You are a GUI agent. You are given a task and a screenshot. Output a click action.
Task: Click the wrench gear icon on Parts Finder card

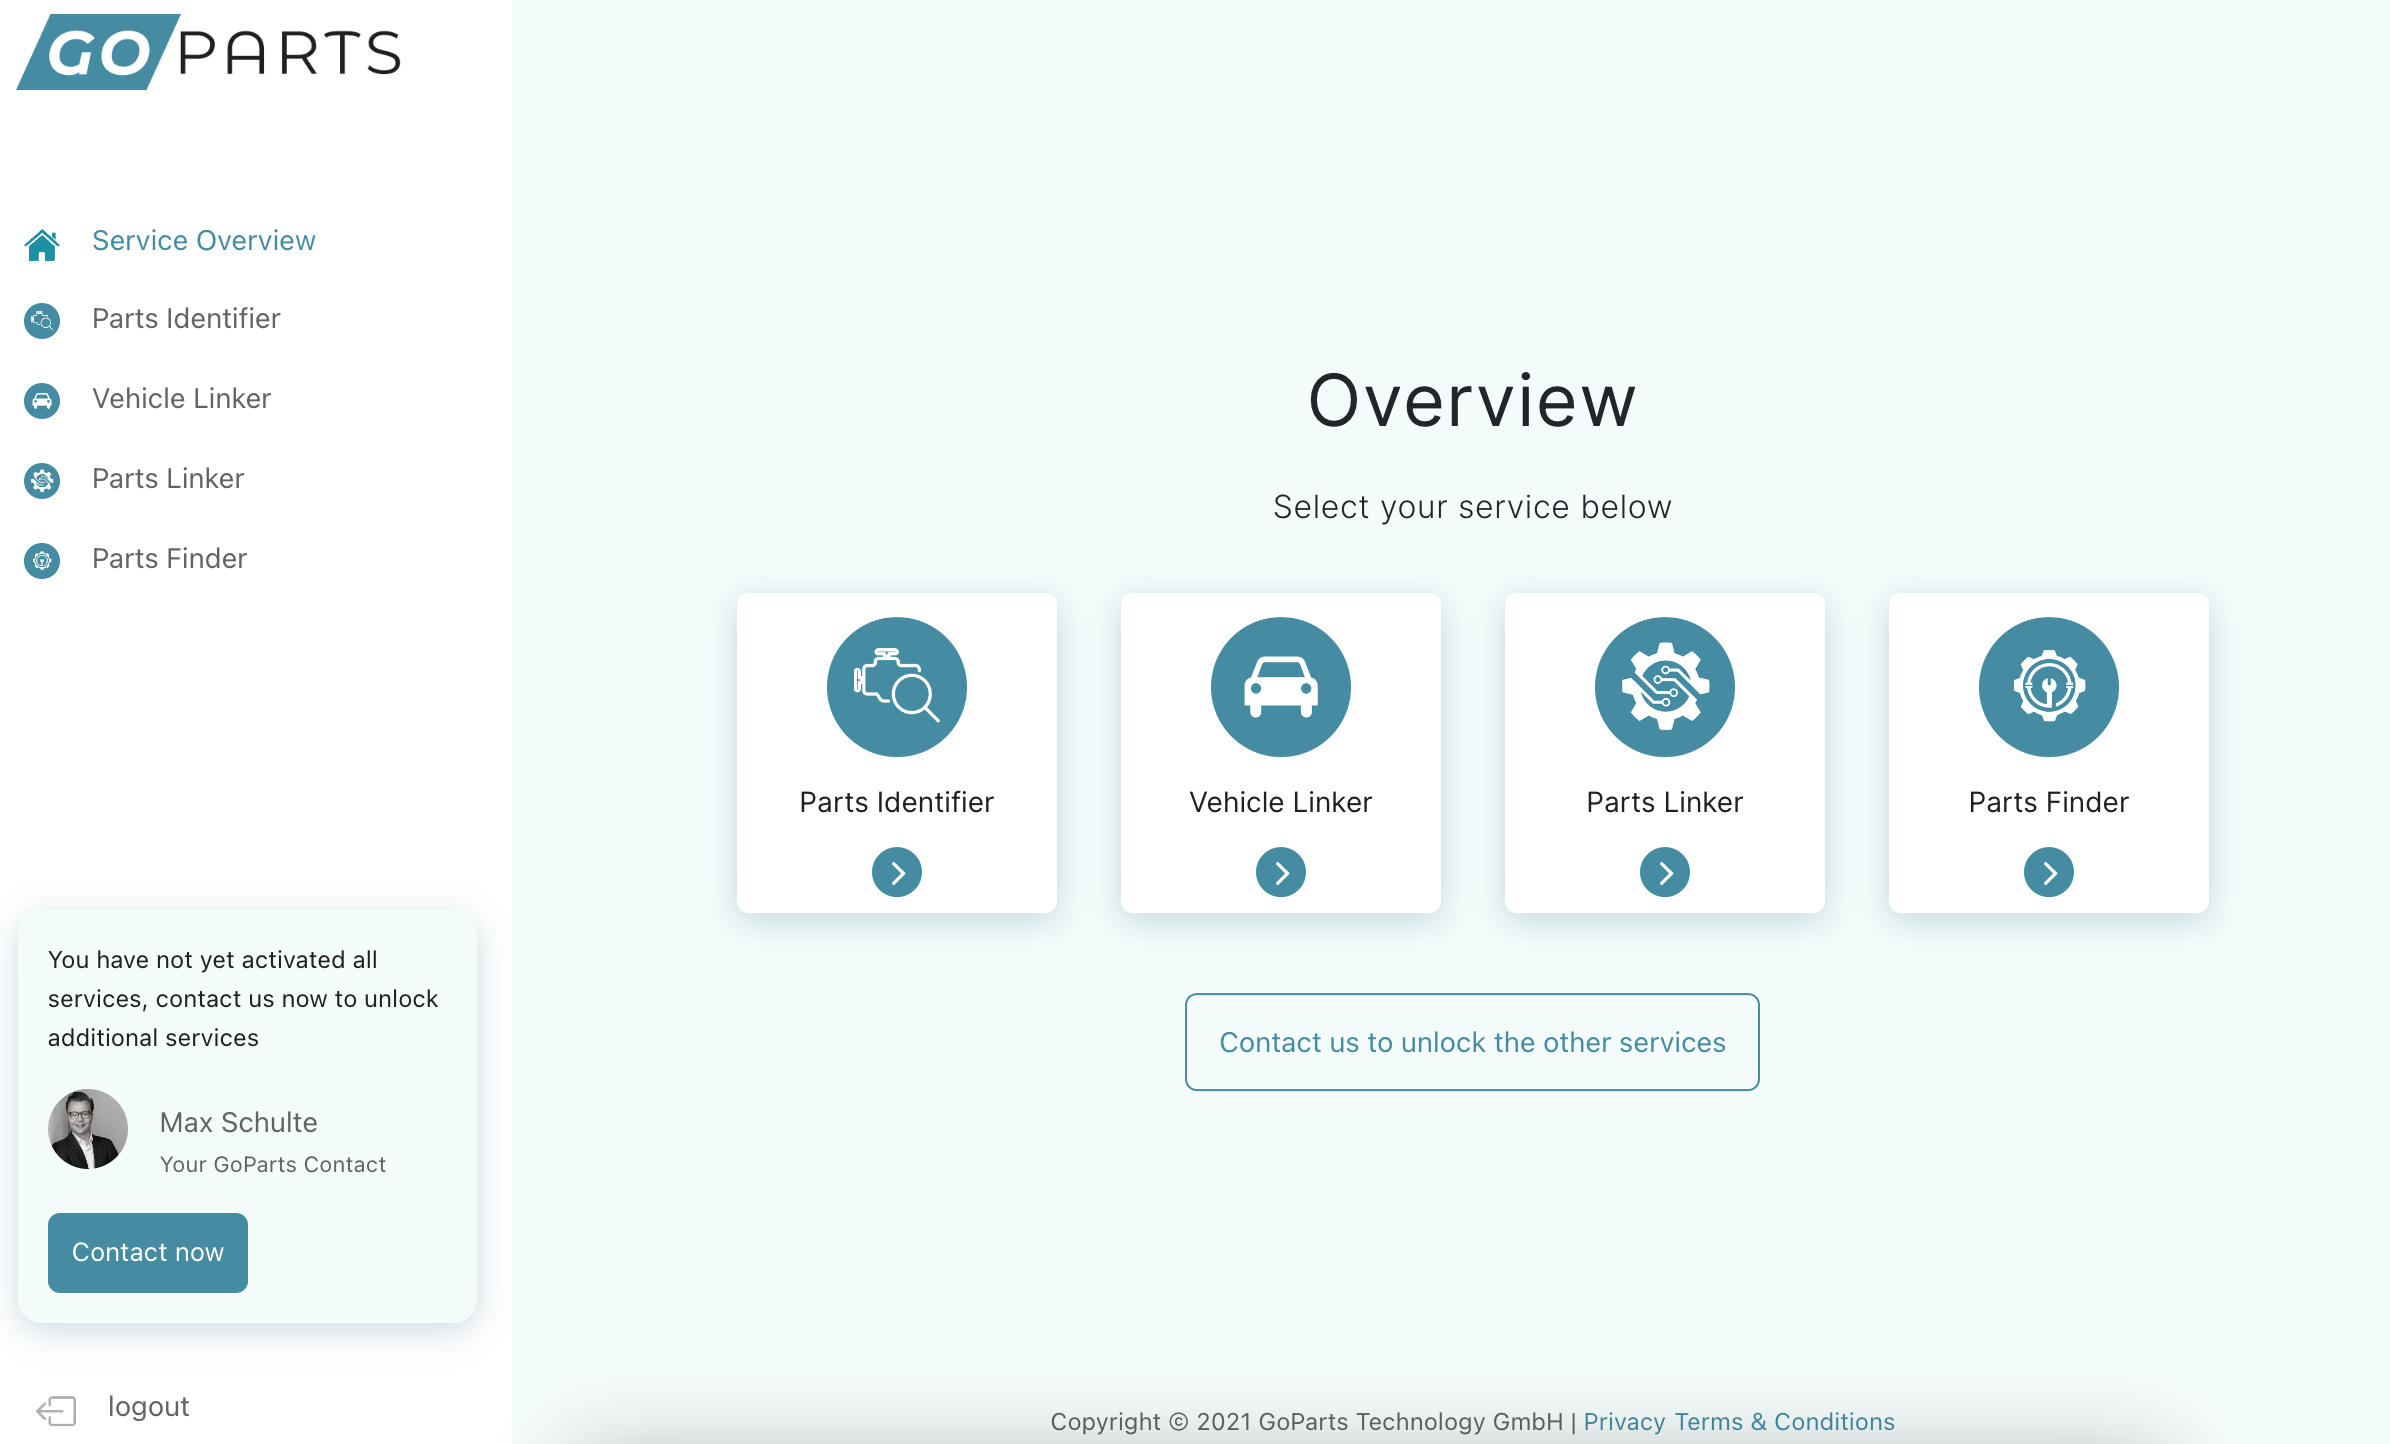[2049, 687]
